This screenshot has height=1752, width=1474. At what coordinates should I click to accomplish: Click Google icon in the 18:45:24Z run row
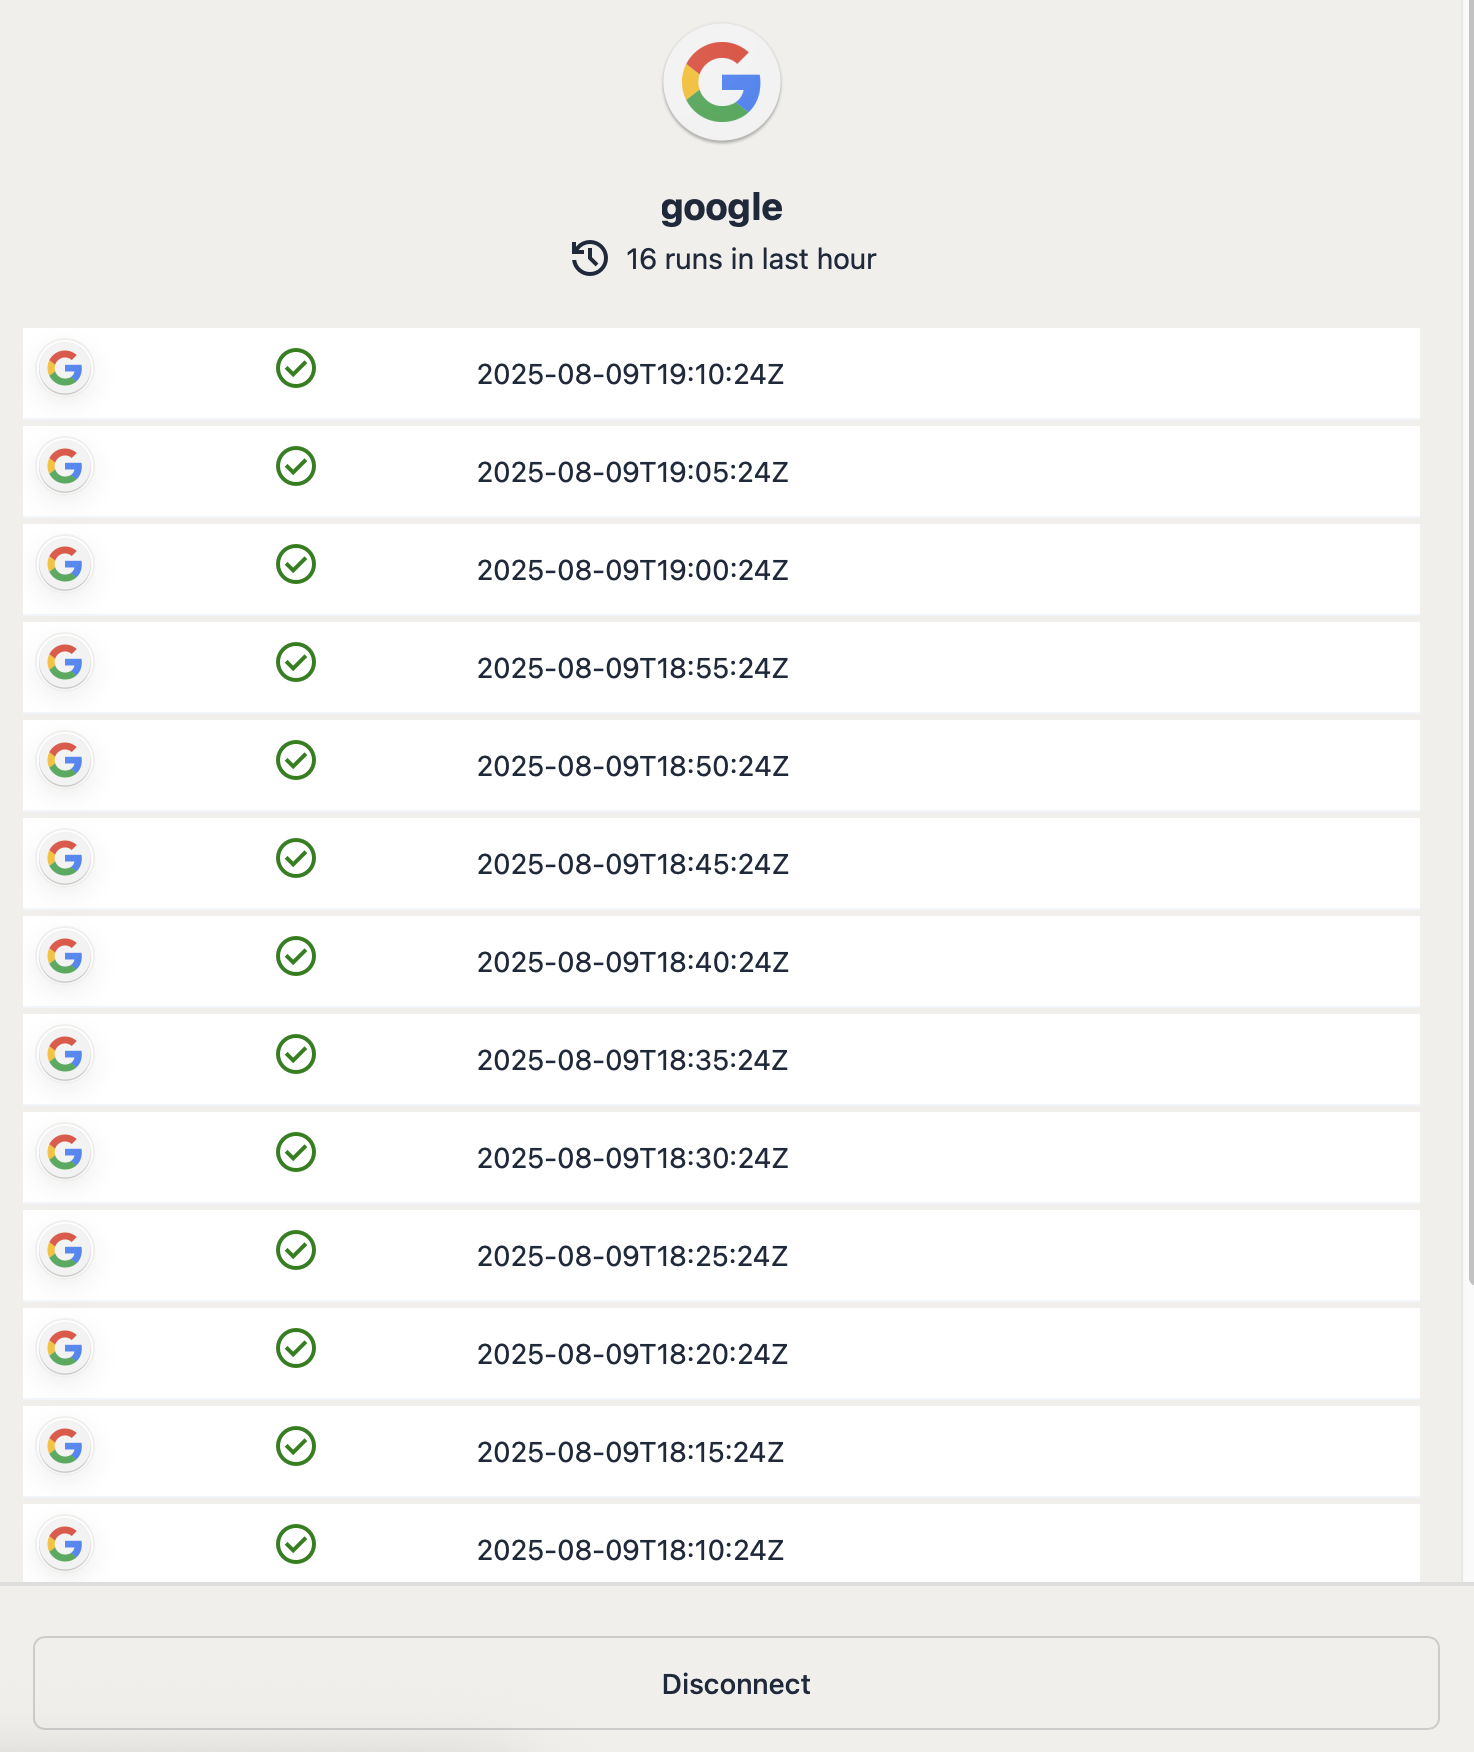65,859
